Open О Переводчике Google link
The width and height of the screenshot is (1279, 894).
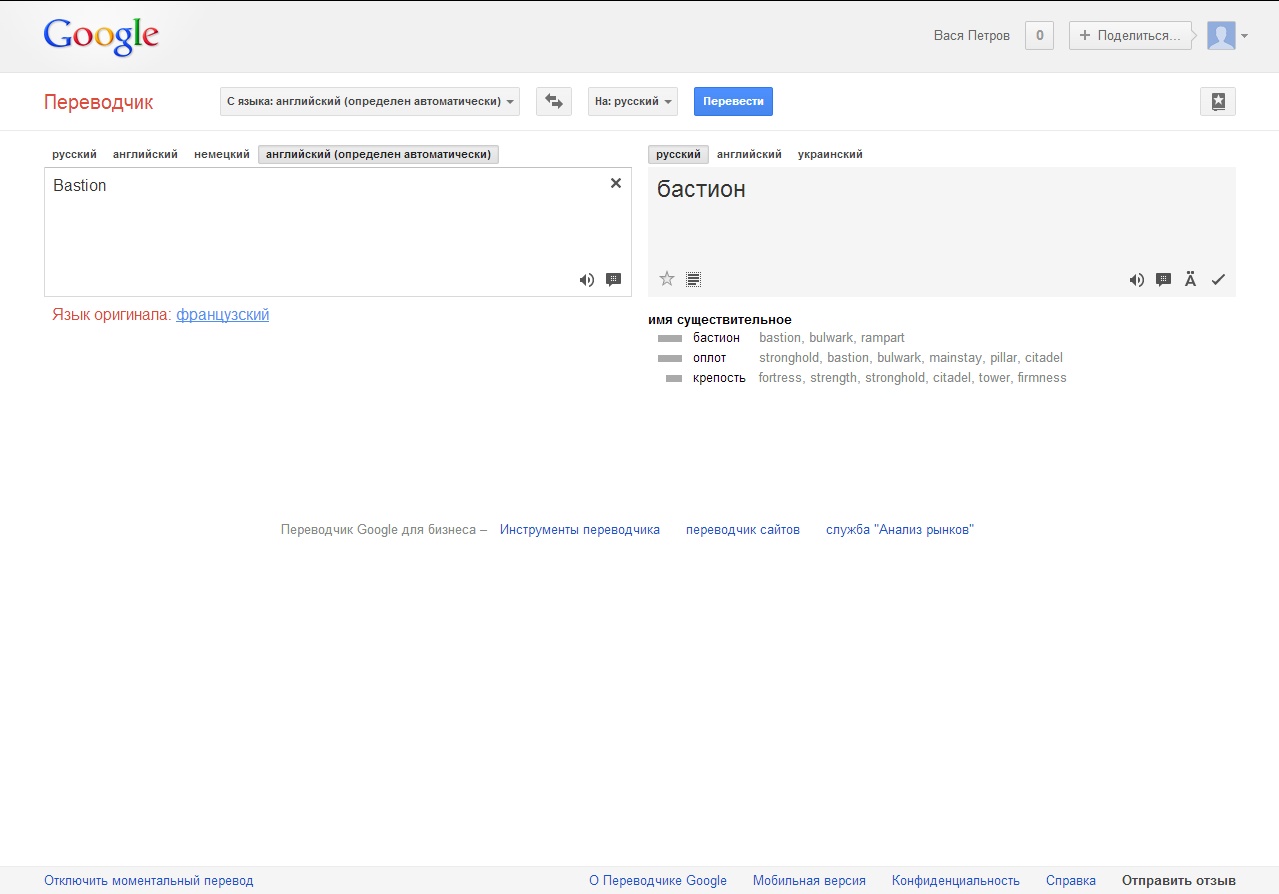[x=658, y=881]
